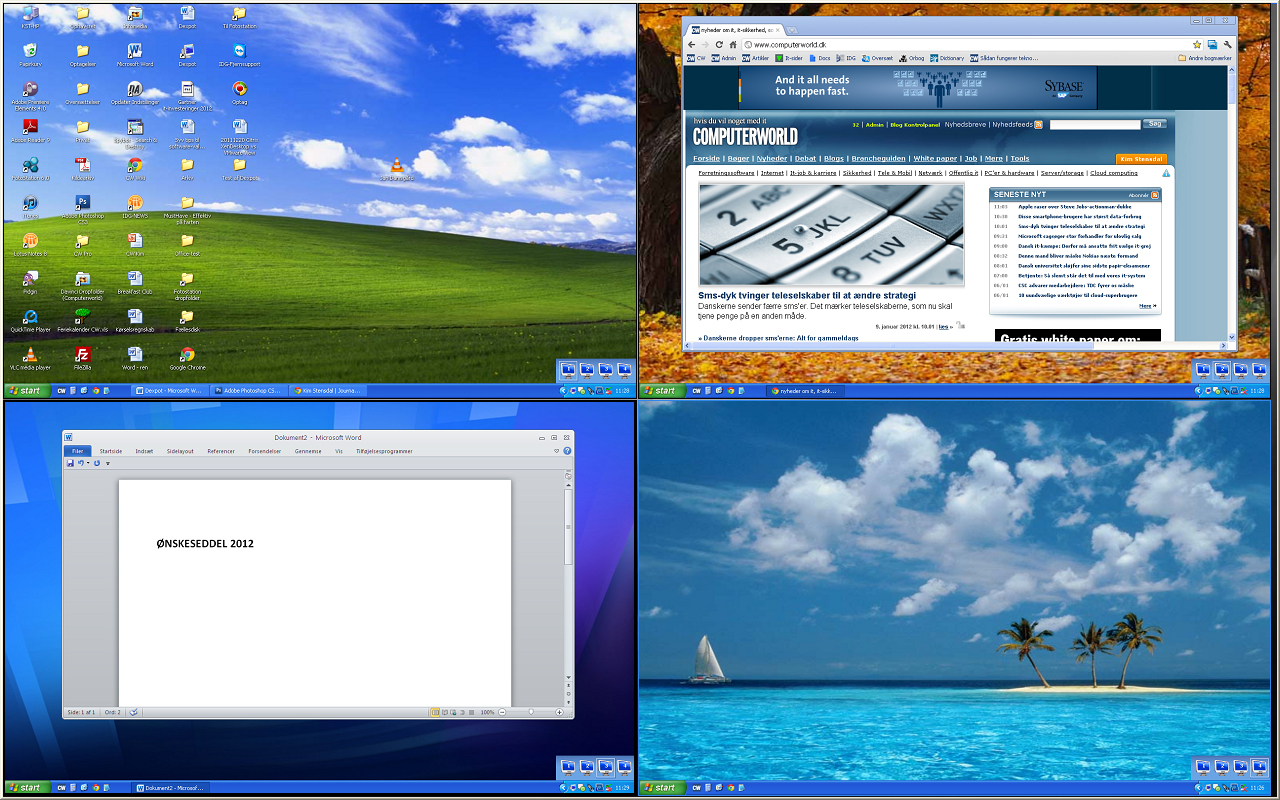Click the IDG-NEWS desktop icon
The height and width of the screenshot is (800, 1280).
tap(135, 206)
